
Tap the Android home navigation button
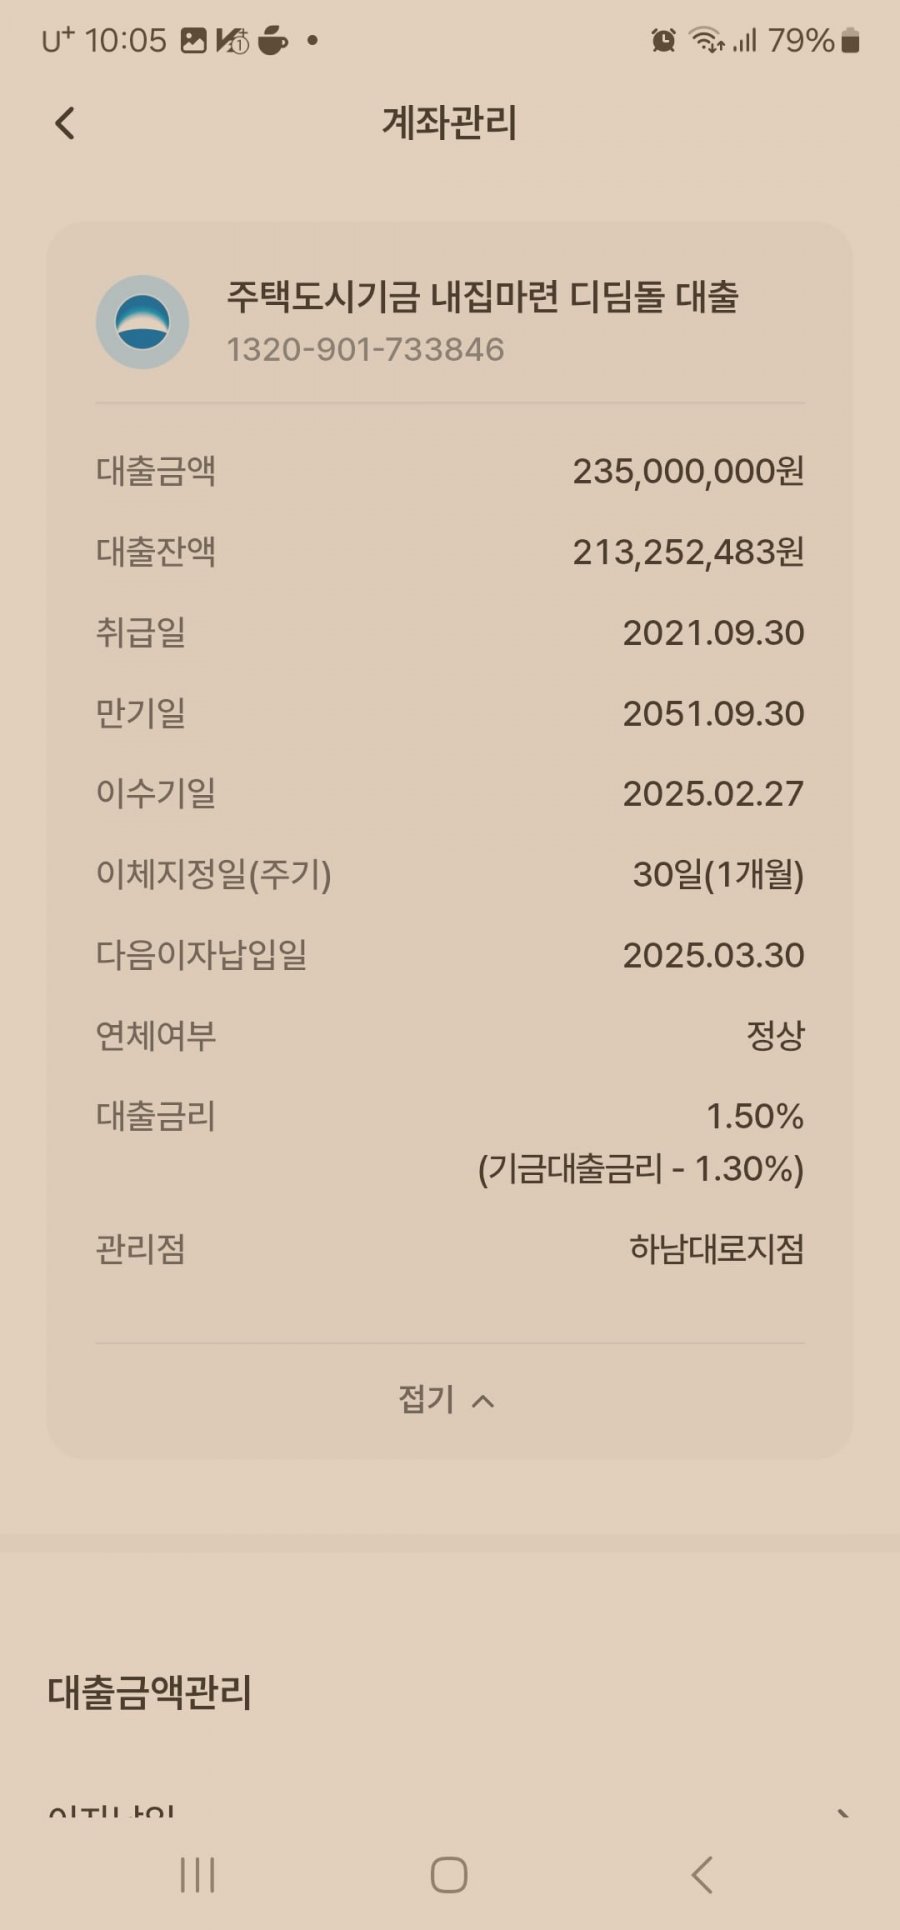tap(449, 1875)
